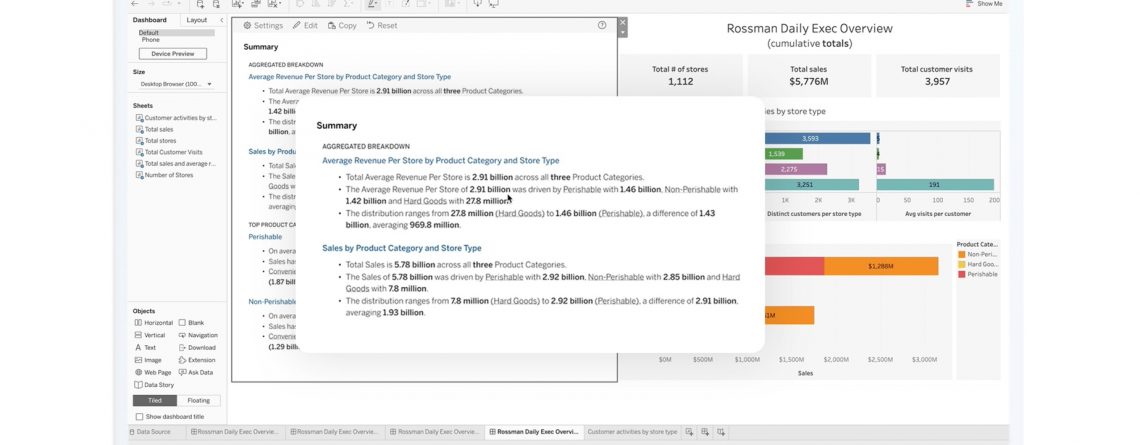Add a Text object

pyautogui.click(x=145, y=348)
